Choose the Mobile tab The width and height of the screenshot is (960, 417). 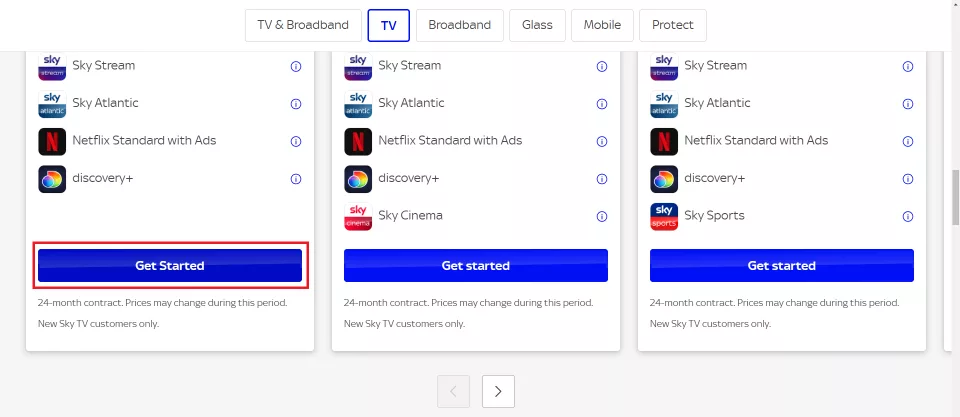pyautogui.click(x=602, y=25)
